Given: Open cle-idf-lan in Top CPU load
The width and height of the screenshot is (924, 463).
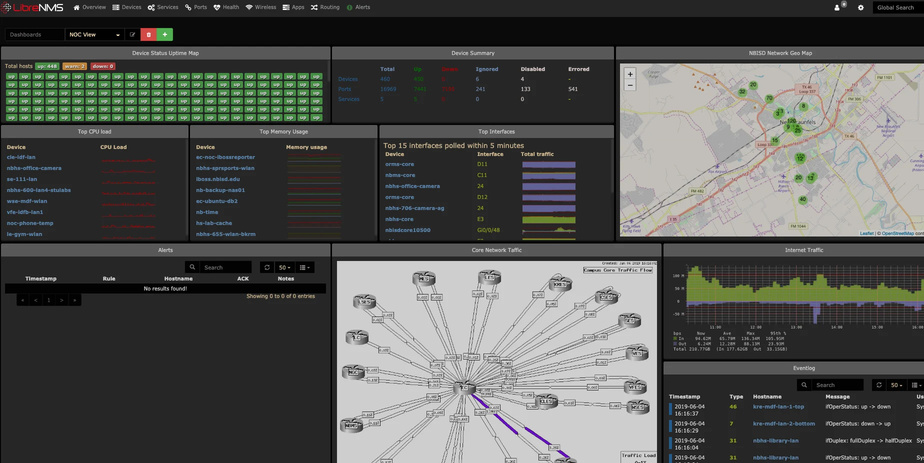Looking at the screenshot, I should 21,157.
